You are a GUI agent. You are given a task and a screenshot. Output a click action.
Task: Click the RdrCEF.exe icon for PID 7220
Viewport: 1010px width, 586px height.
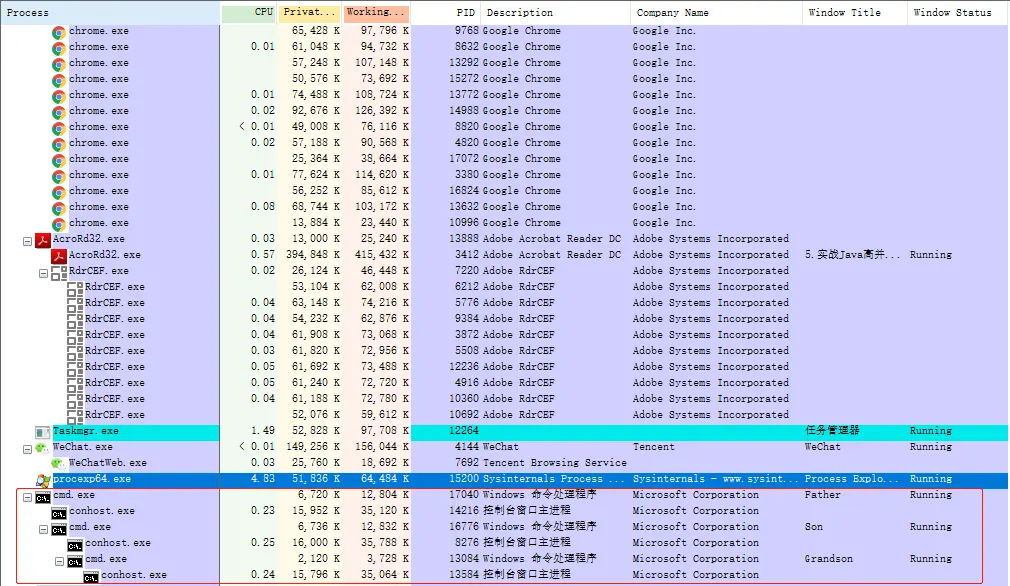59,273
